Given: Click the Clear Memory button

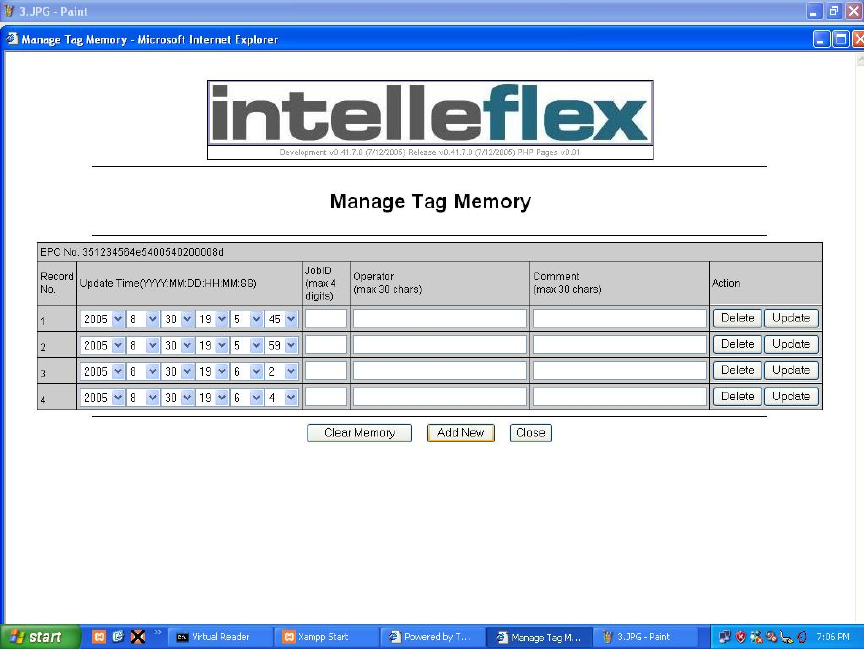Looking at the screenshot, I should click(359, 432).
